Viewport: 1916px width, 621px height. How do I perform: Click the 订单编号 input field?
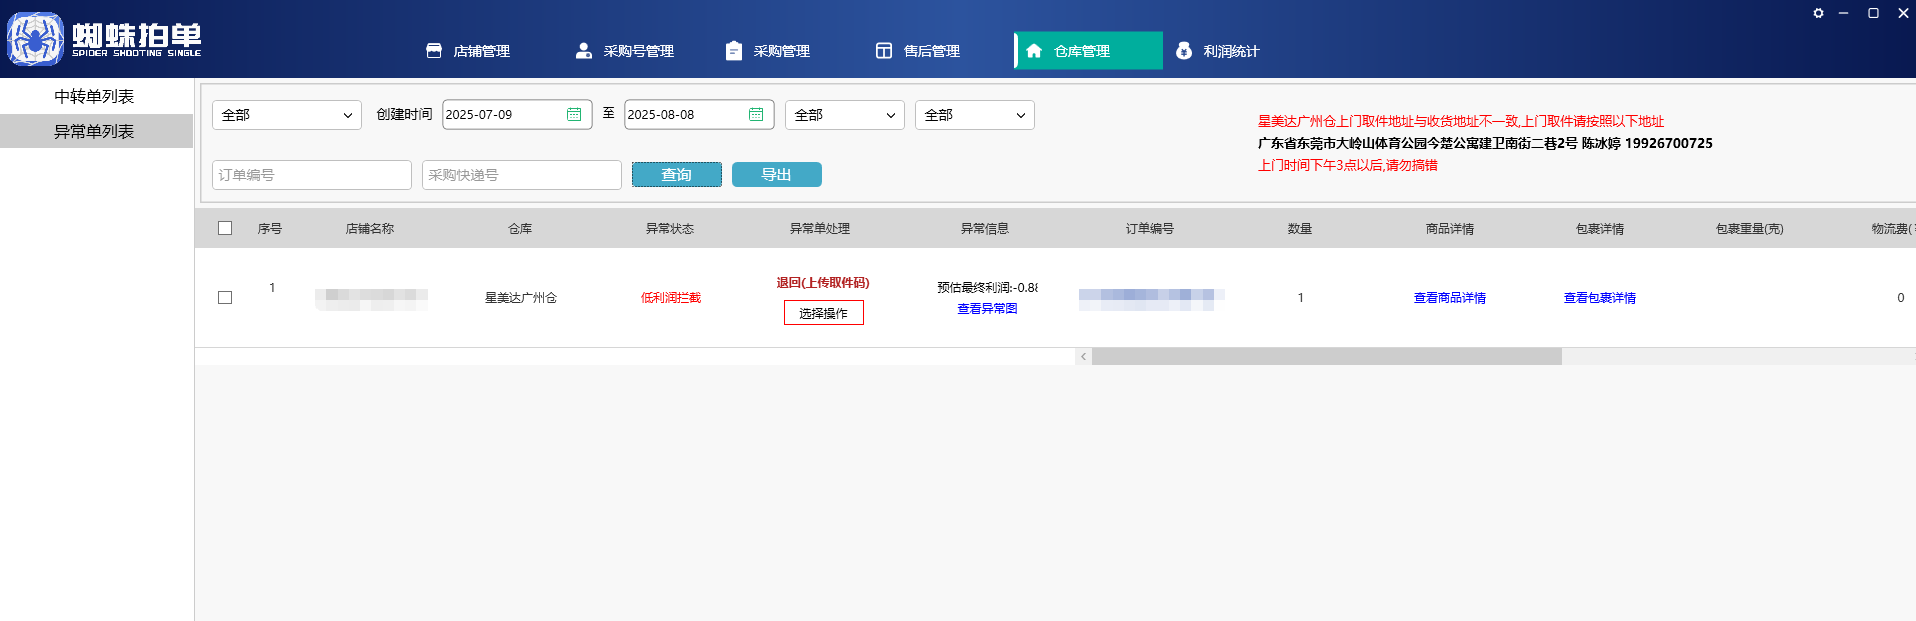tap(312, 175)
